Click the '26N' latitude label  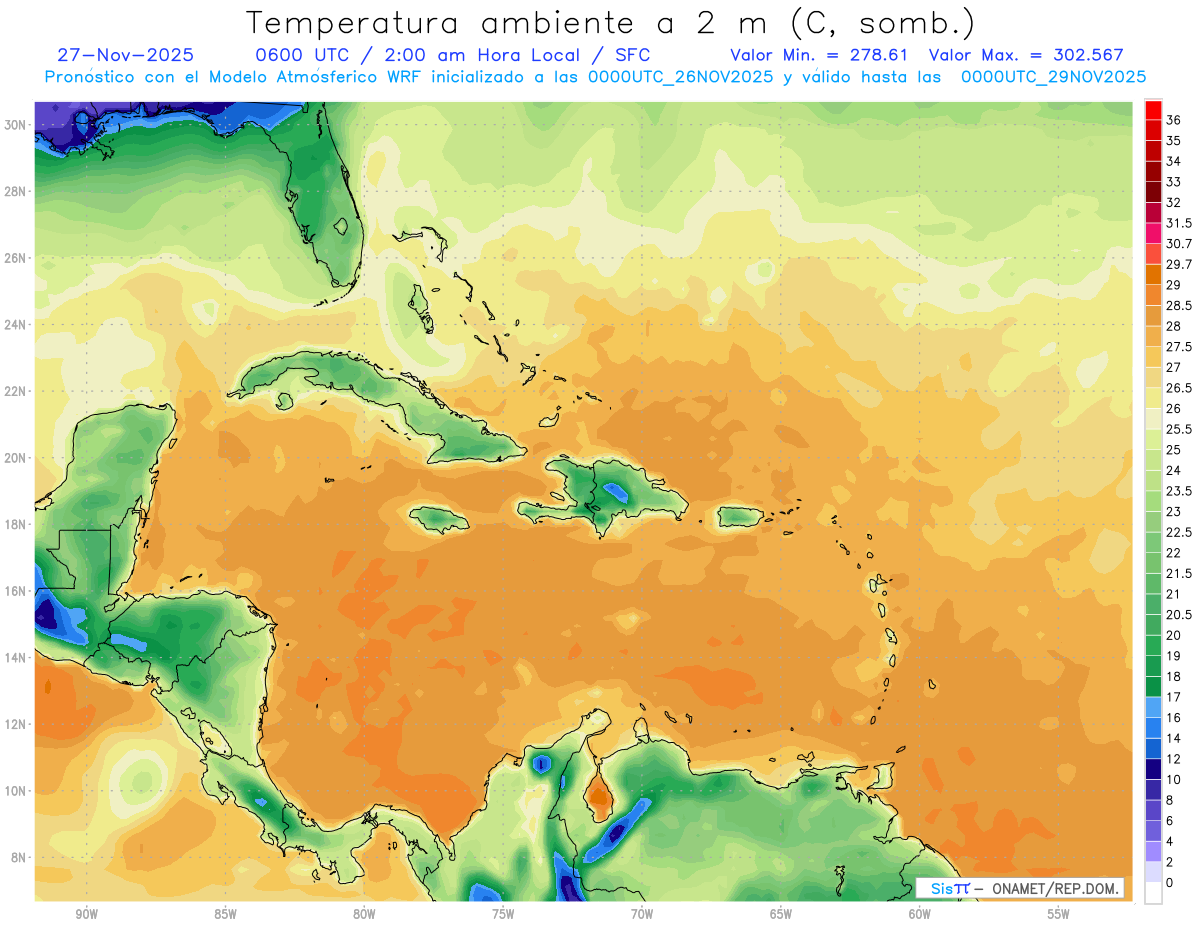pyautogui.click(x=16, y=258)
